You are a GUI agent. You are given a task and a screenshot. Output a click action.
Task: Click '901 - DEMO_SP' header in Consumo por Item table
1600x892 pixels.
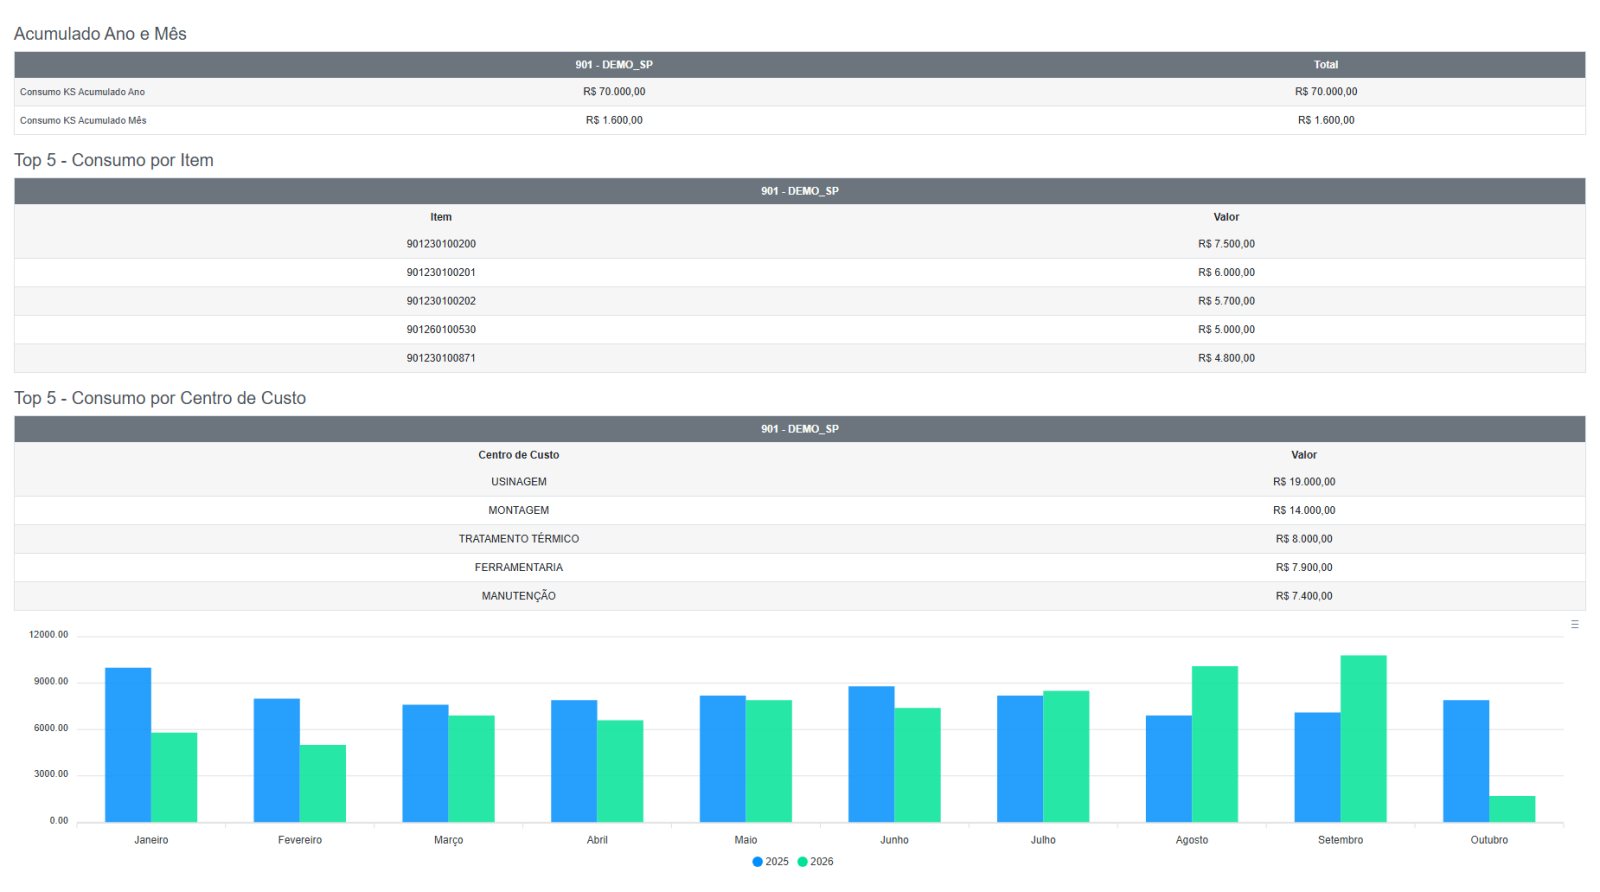click(800, 191)
